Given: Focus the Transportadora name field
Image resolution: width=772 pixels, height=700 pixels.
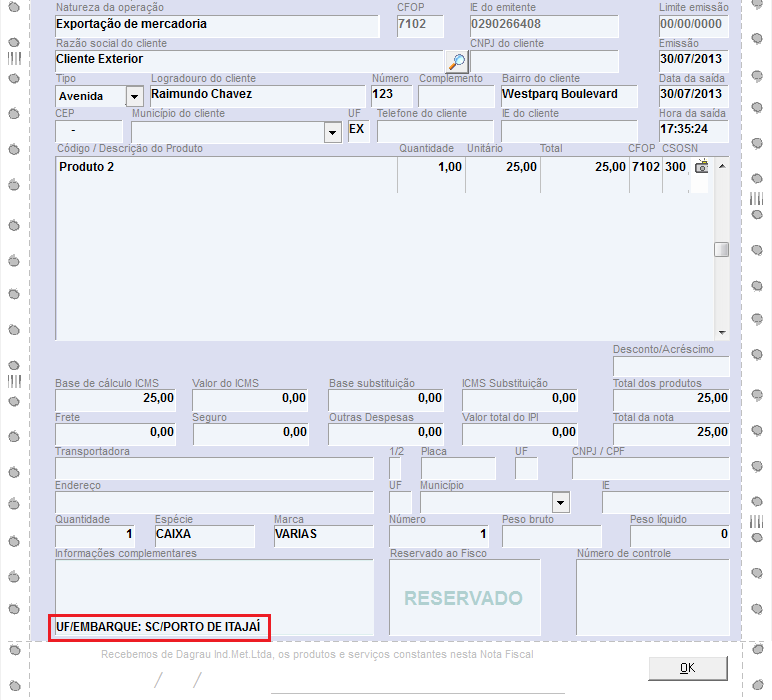Looking at the screenshot, I should [x=214, y=467].
